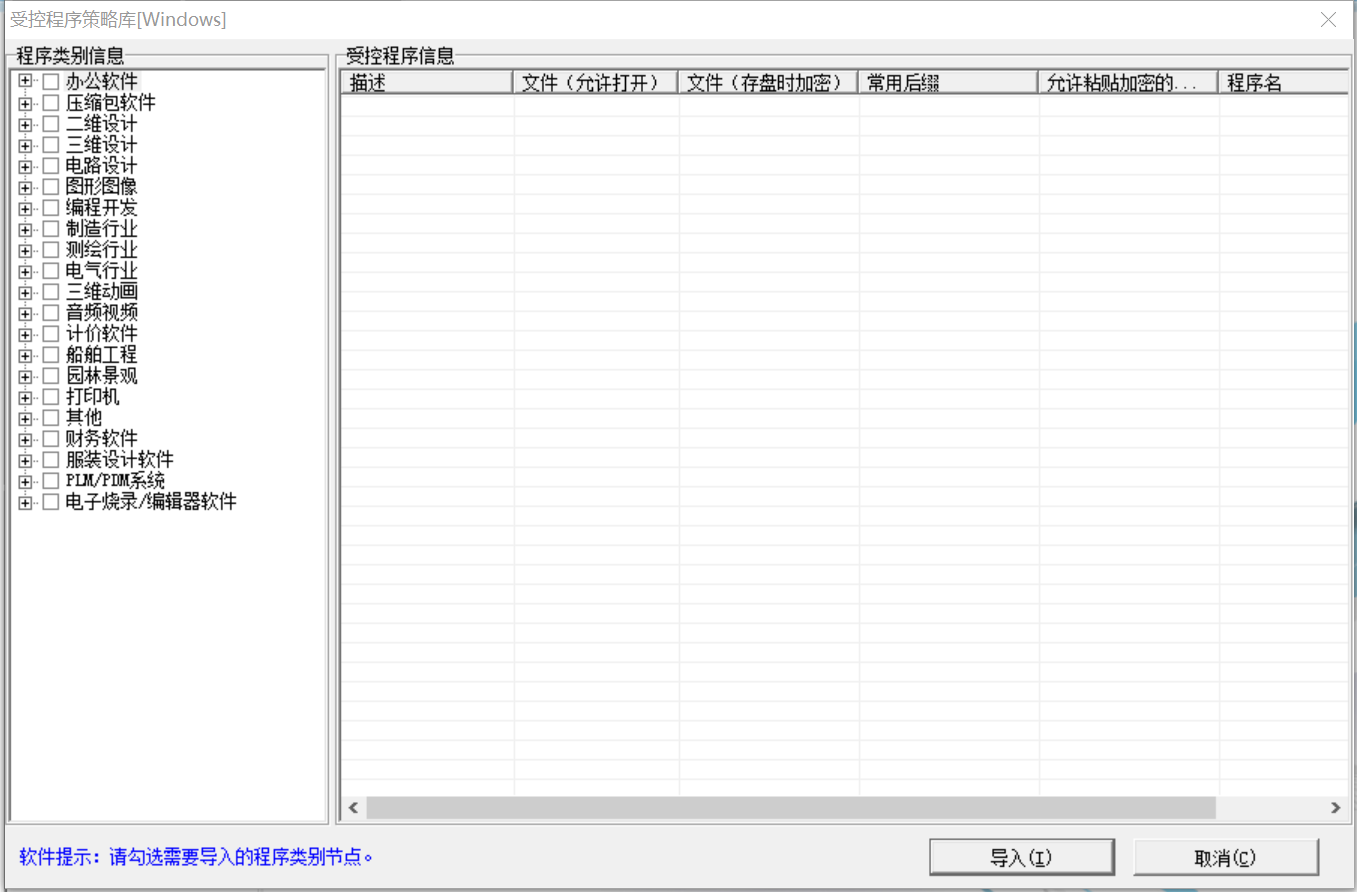Select the 编程开发 tree label
The width and height of the screenshot is (1357, 892).
[x=102, y=208]
